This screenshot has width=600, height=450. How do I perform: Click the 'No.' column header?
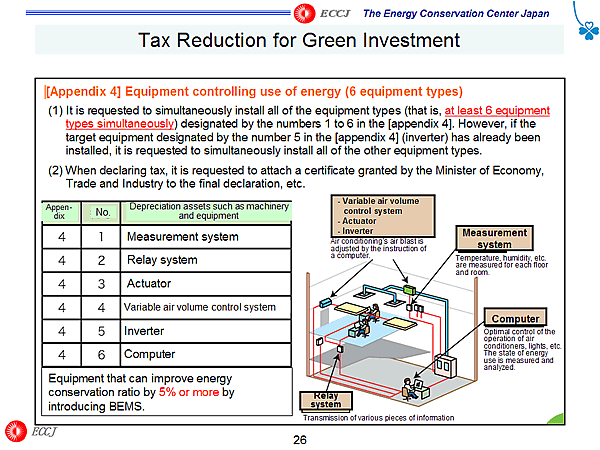click(x=102, y=212)
